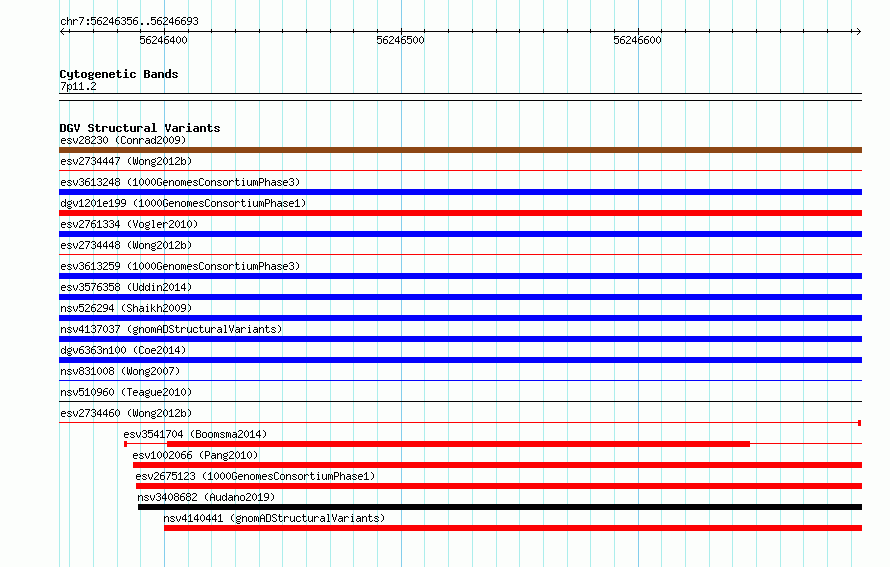890x567 pixels.
Task: Select the blue dgv6363n100 variant bar
Action: pyautogui.click(x=460, y=360)
